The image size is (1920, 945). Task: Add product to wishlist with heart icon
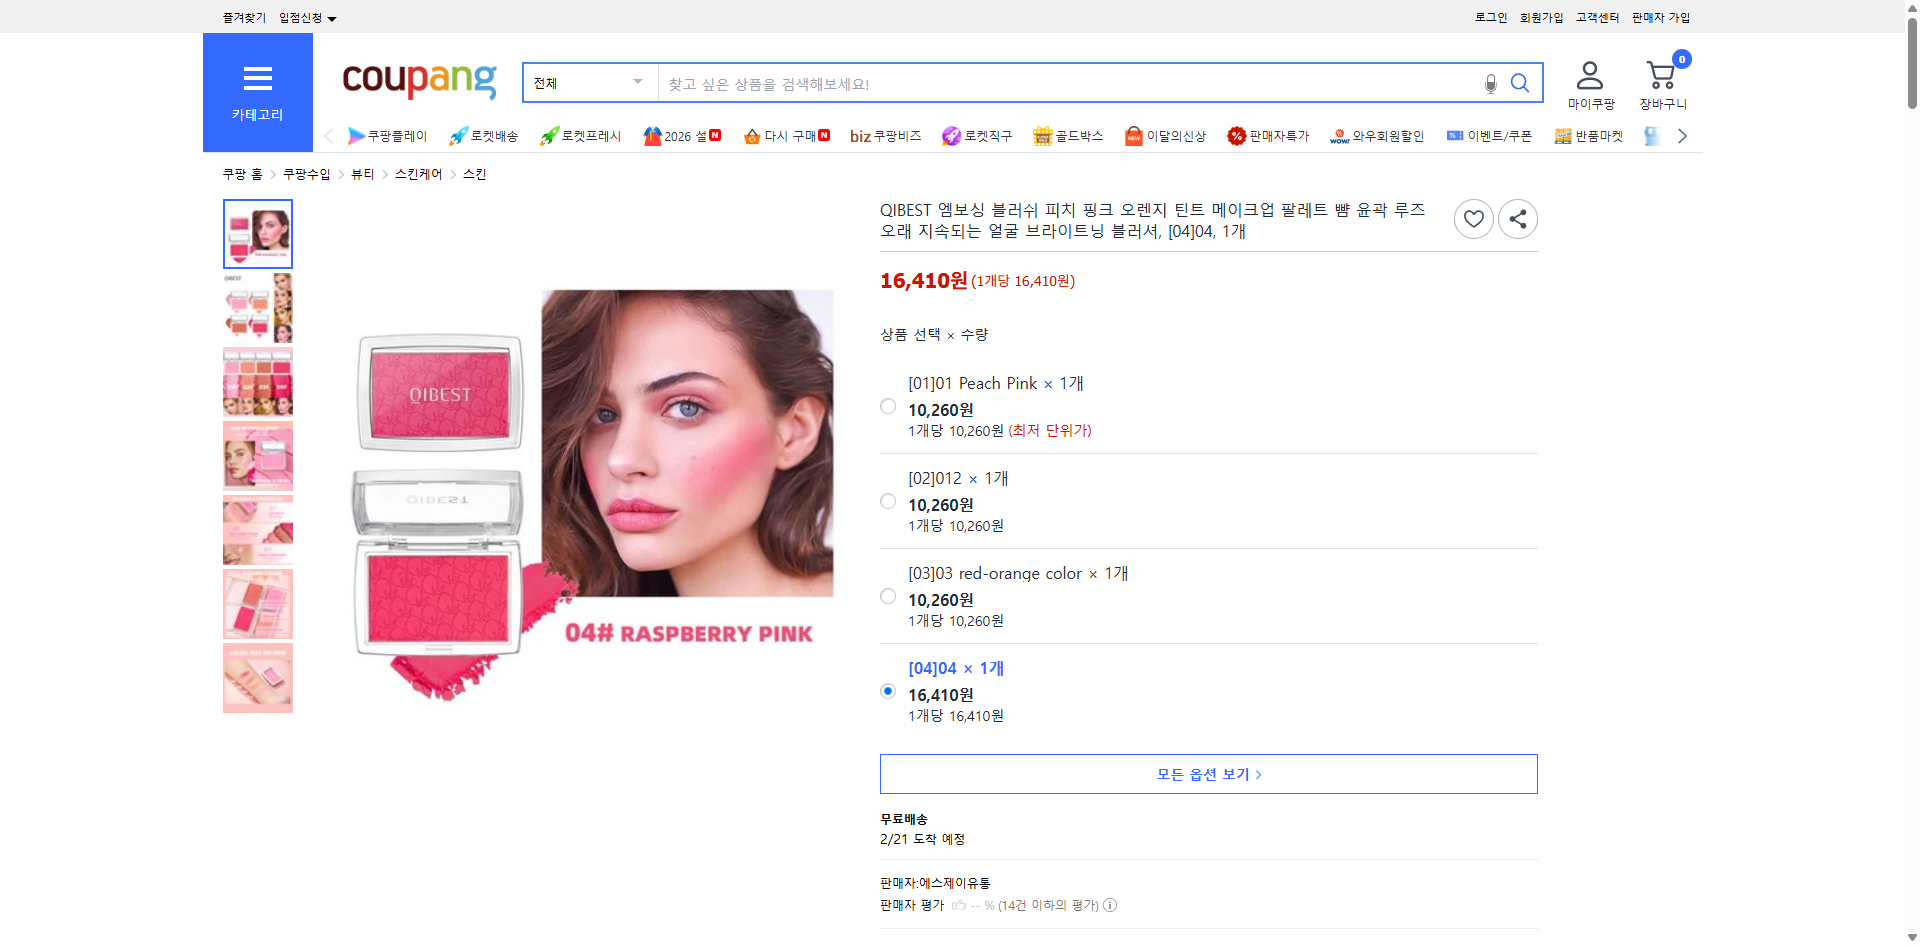point(1473,218)
